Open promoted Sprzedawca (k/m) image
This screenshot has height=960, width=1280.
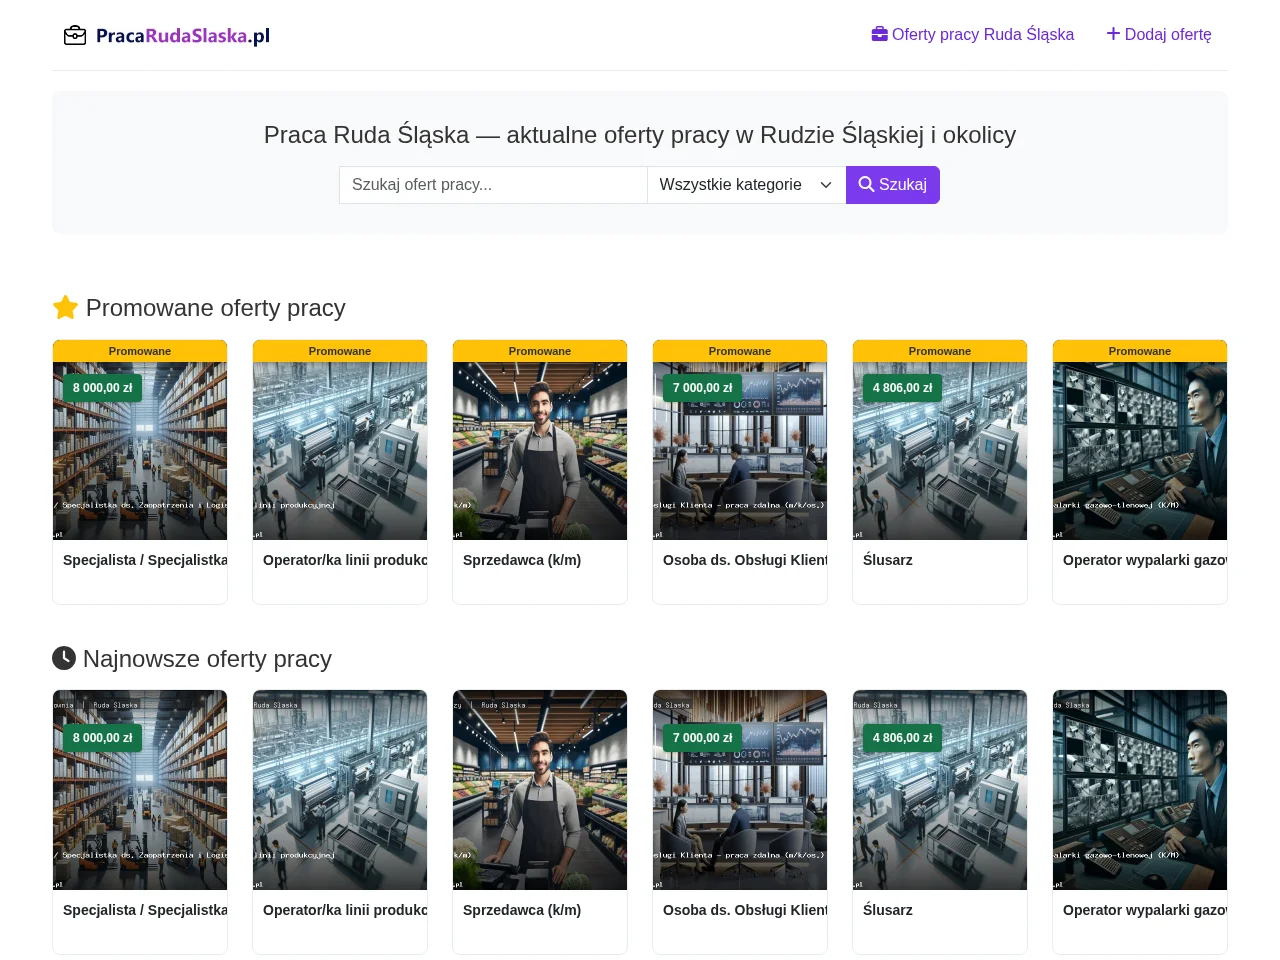[540, 451]
